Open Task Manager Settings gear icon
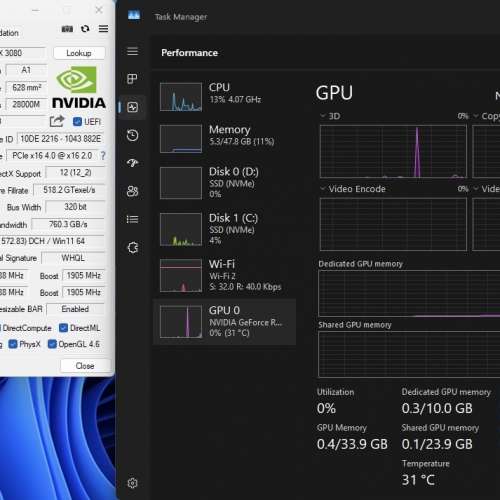 (x=132, y=483)
